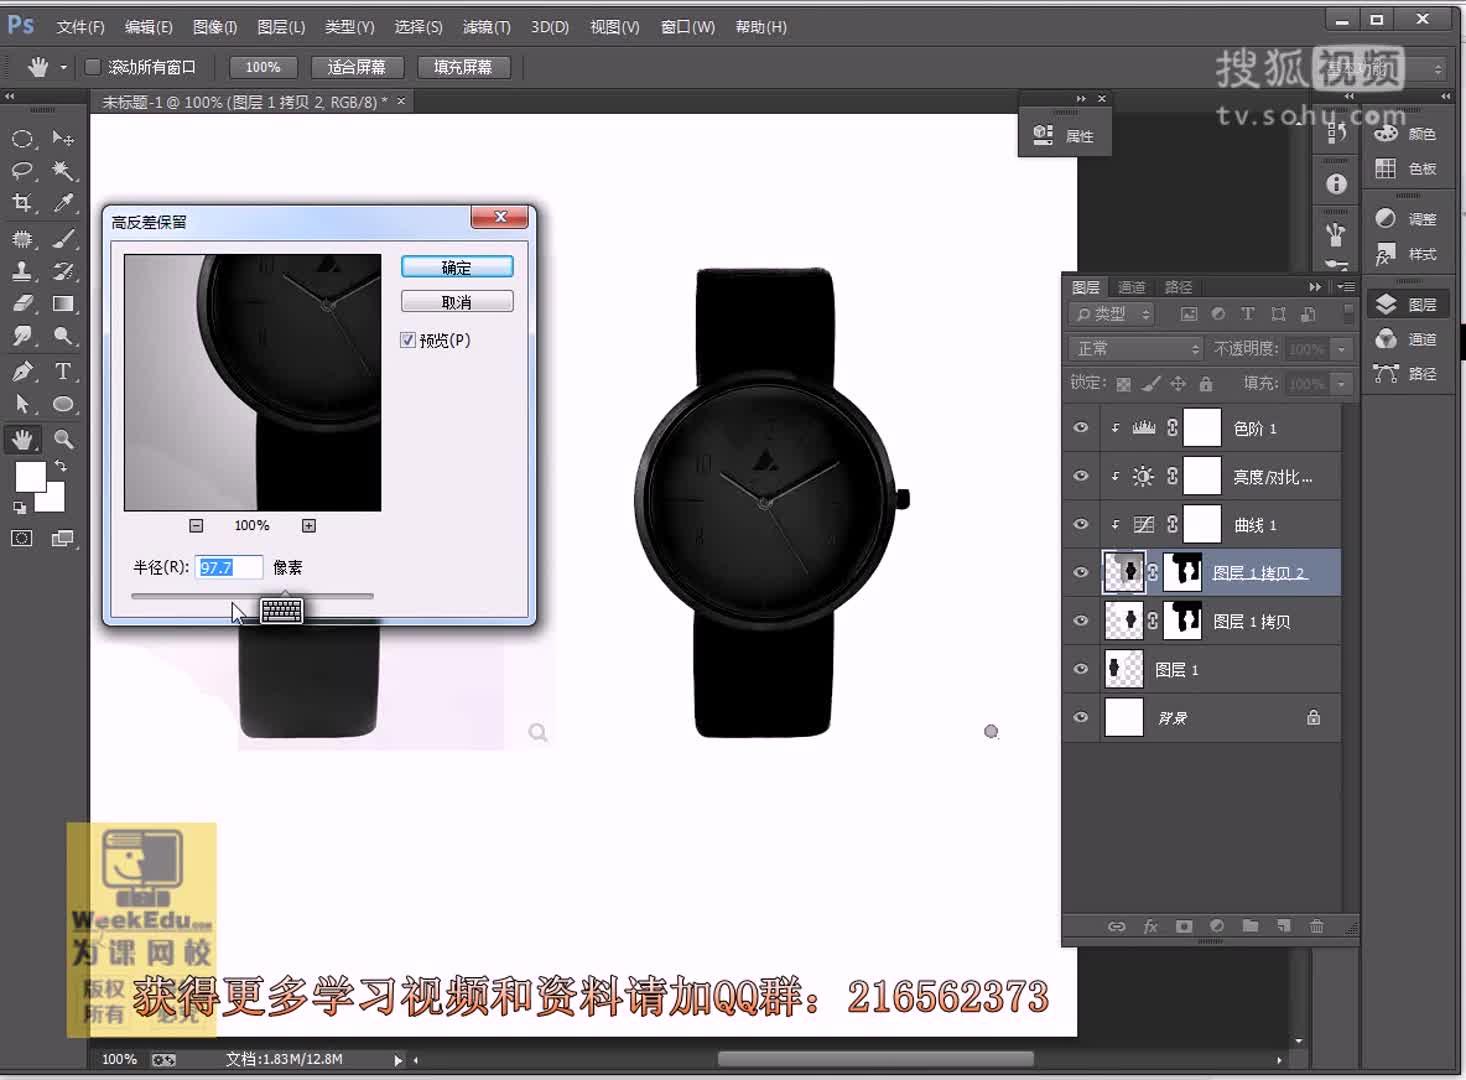Click the Layers panel menu icon
Screen dimensions: 1466x1080
coord(1346,287)
